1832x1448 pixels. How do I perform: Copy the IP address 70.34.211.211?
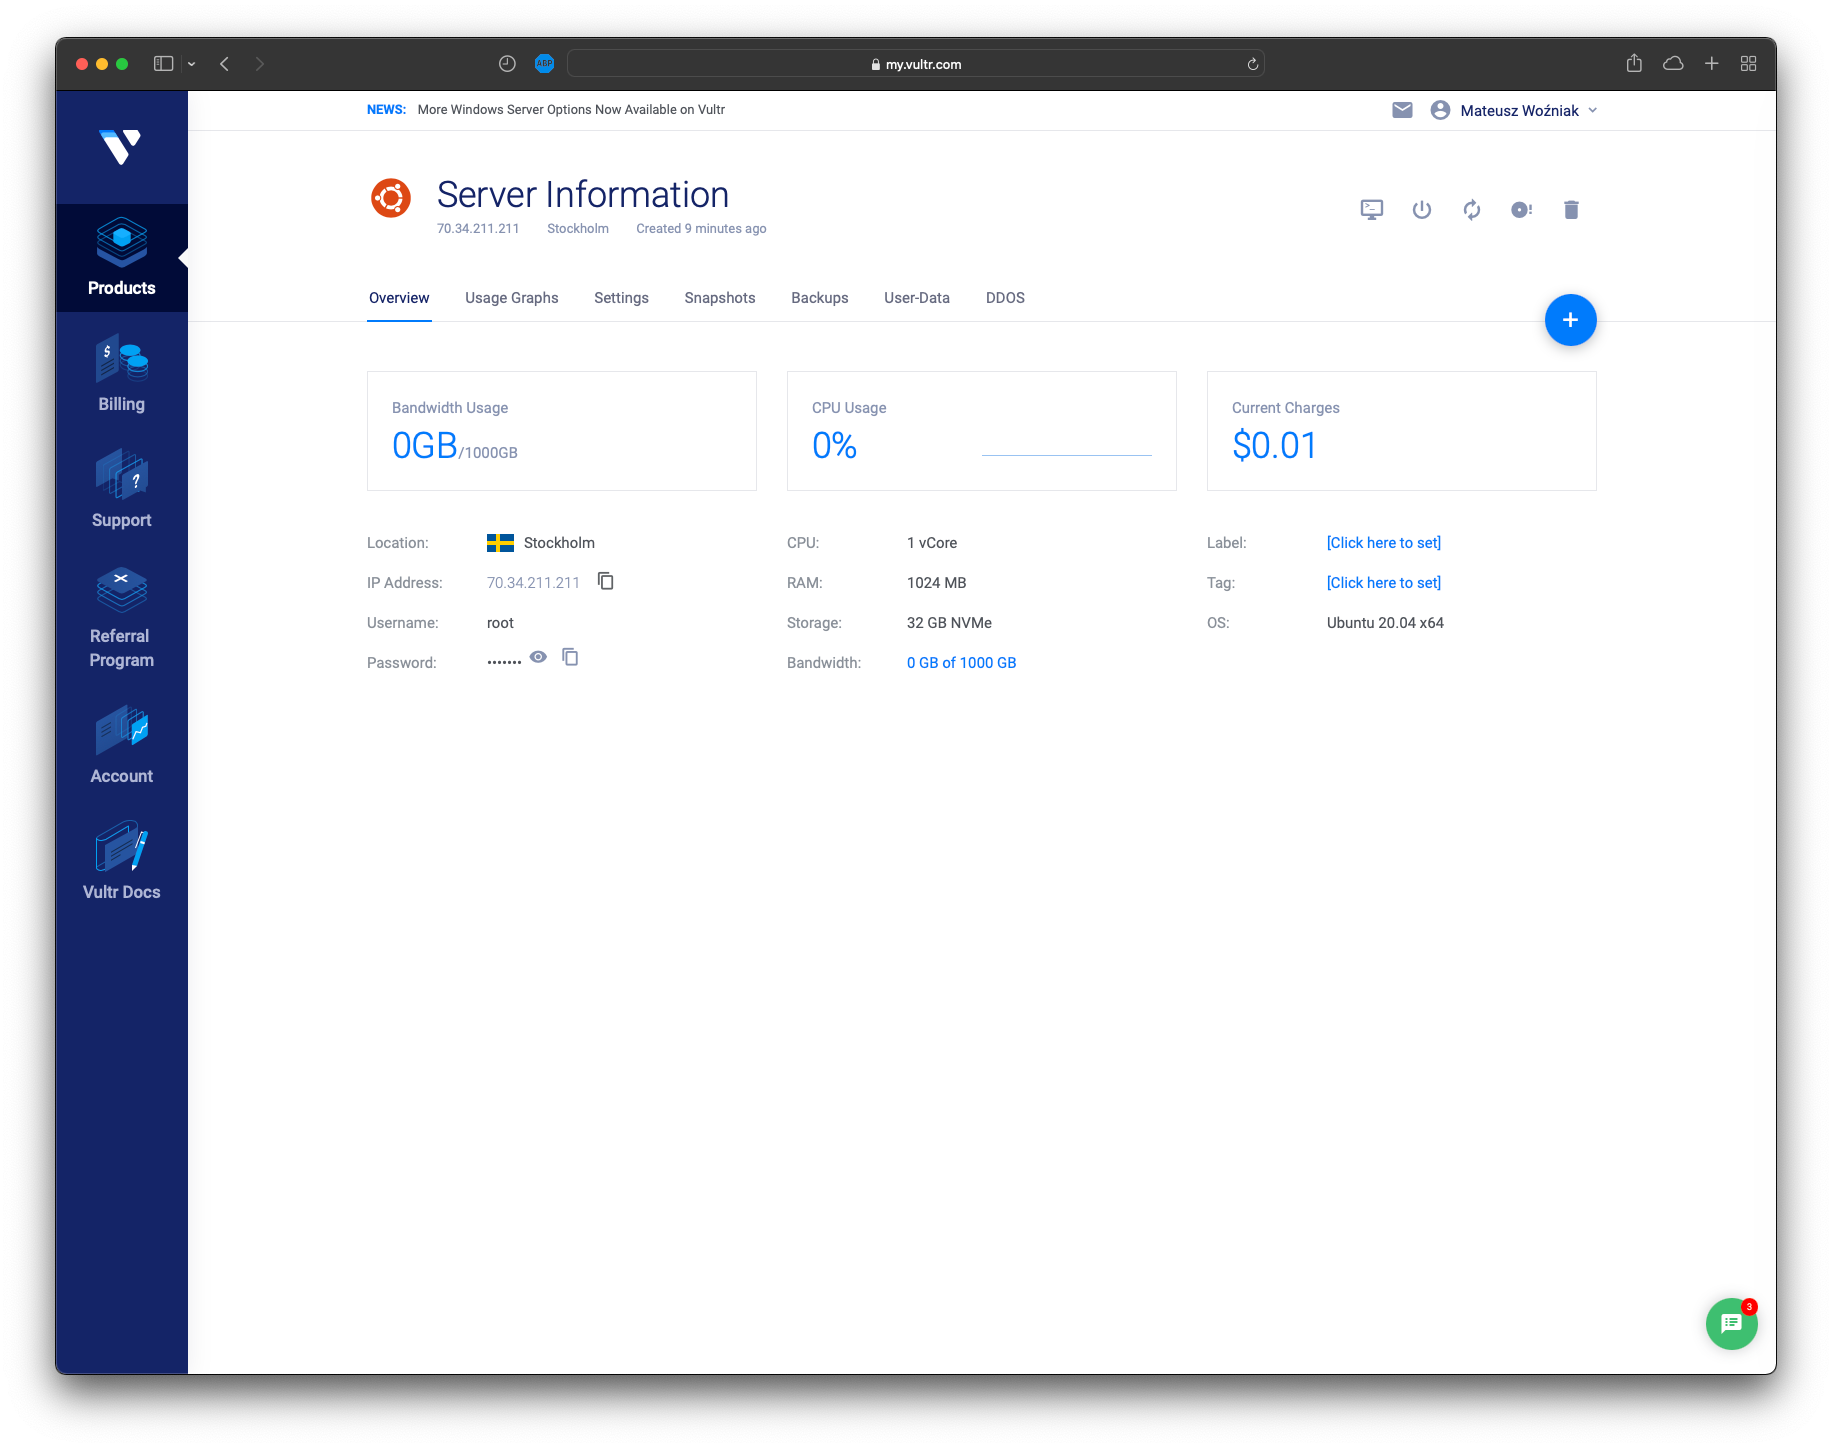(606, 581)
